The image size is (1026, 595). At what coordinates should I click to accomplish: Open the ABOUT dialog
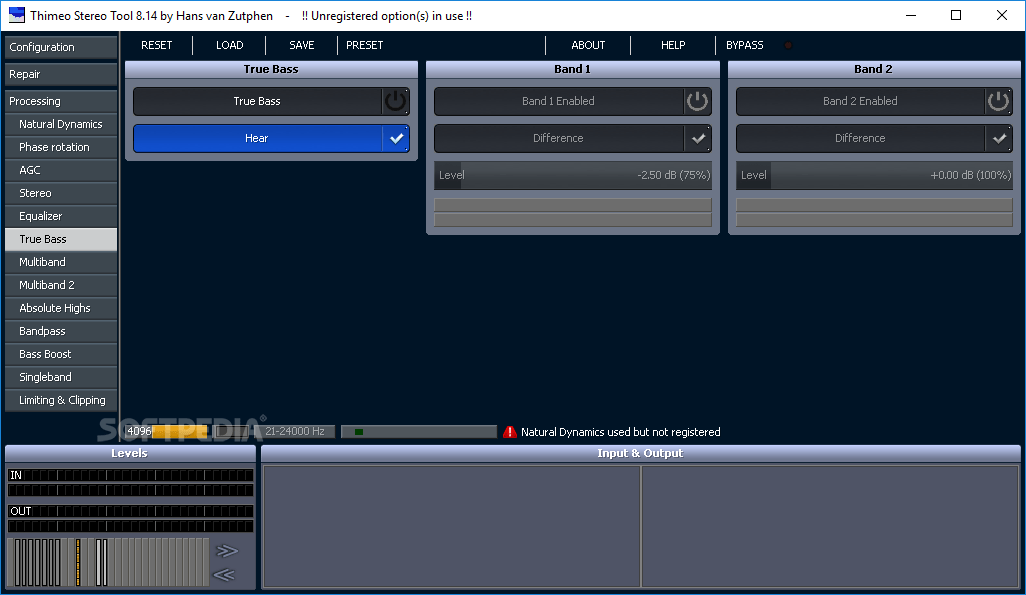pos(588,45)
